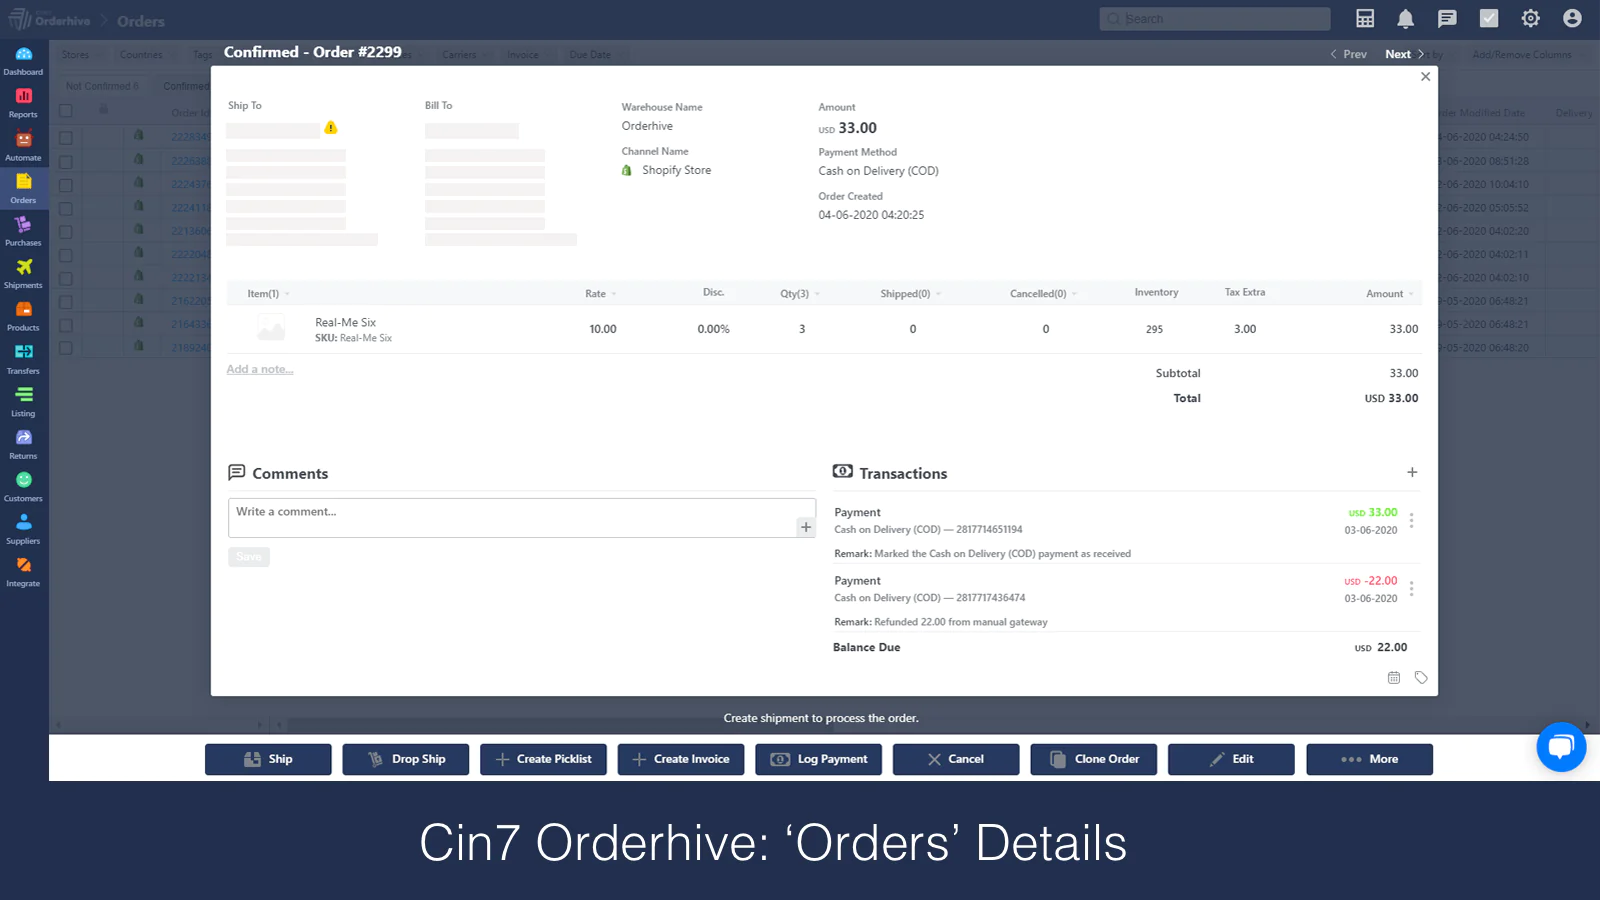The height and width of the screenshot is (900, 1600).
Task: Click the Shopify Store channel name
Action: [x=677, y=170]
